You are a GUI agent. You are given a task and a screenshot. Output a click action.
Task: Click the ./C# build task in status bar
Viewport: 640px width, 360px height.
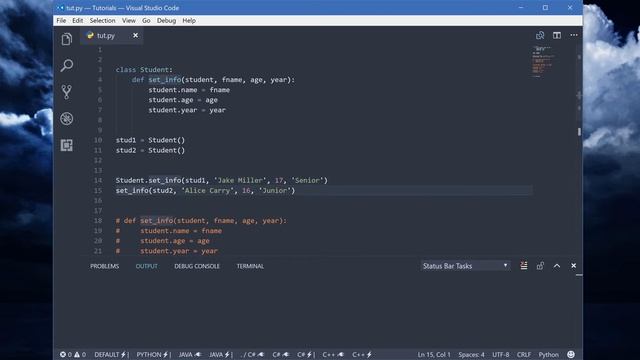[x=253, y=355]
